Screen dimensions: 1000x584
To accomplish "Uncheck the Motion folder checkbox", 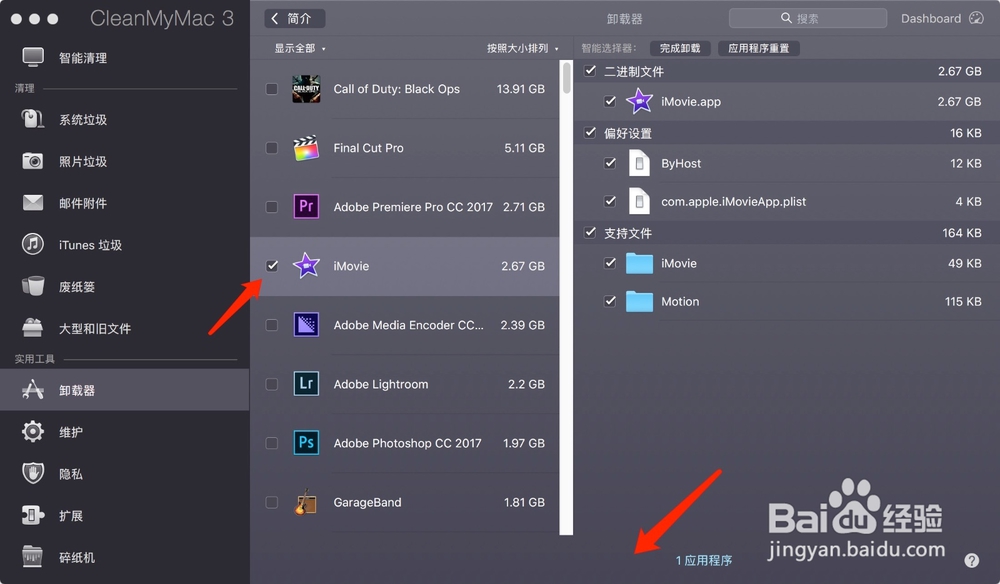I will [610, 302].
